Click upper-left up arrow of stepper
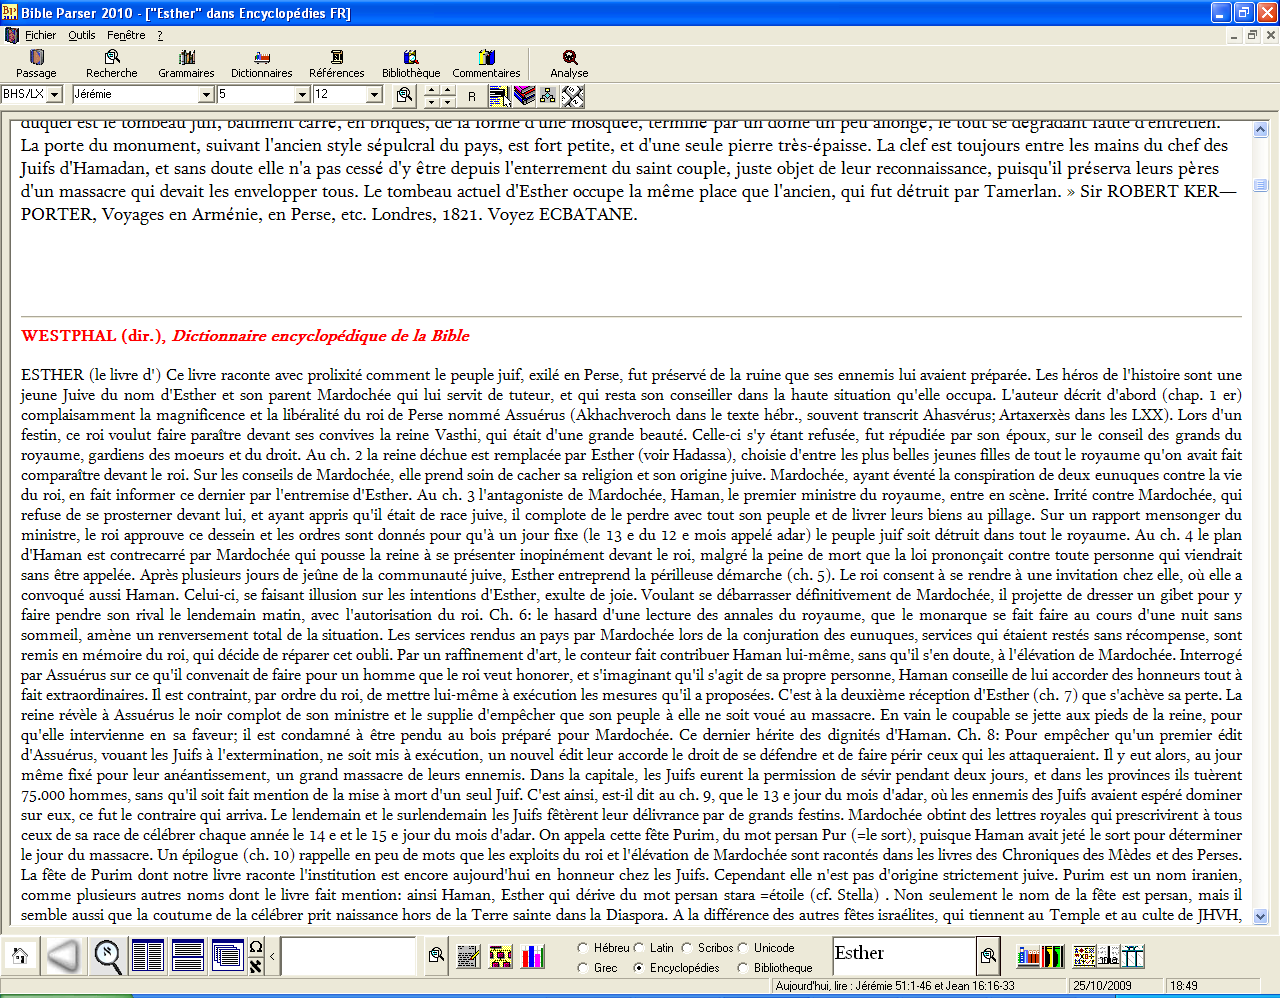 pos(432,90)
